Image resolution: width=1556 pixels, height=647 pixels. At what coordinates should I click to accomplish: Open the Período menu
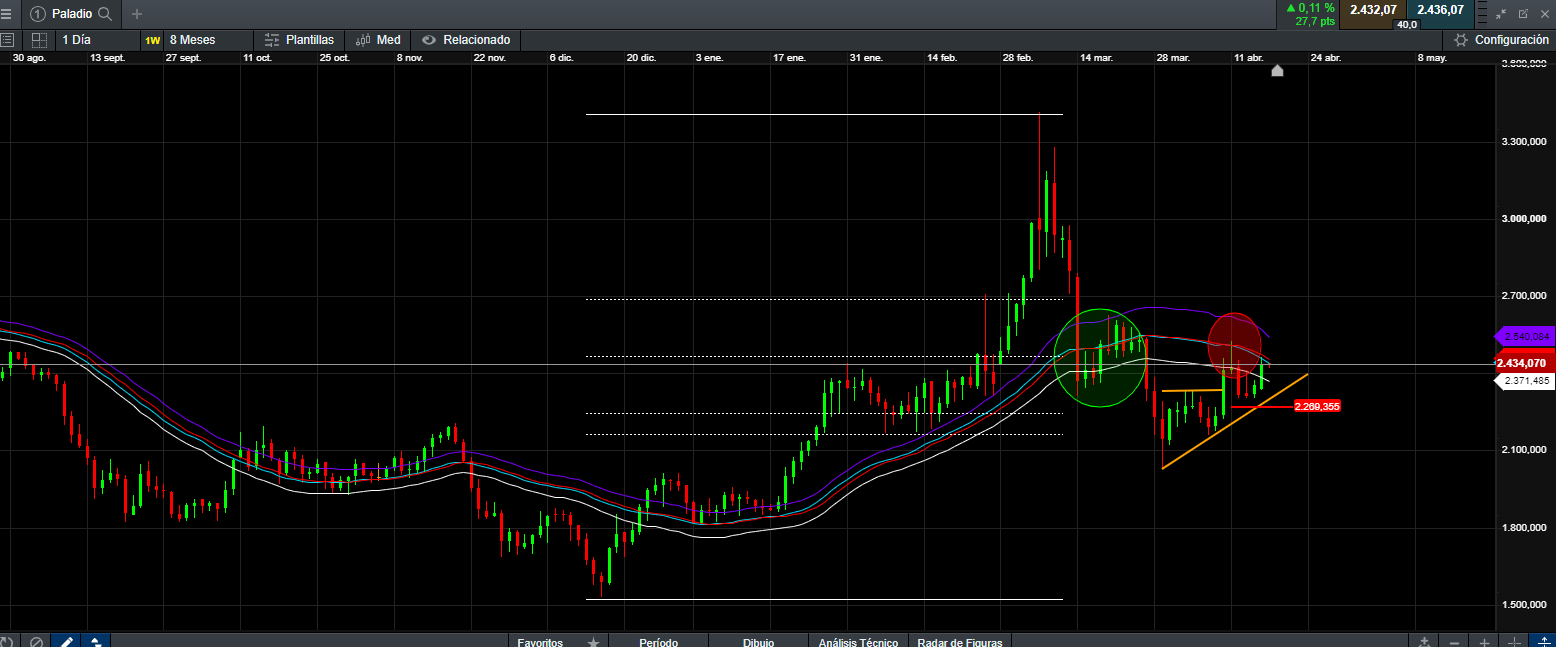[659, 642]
